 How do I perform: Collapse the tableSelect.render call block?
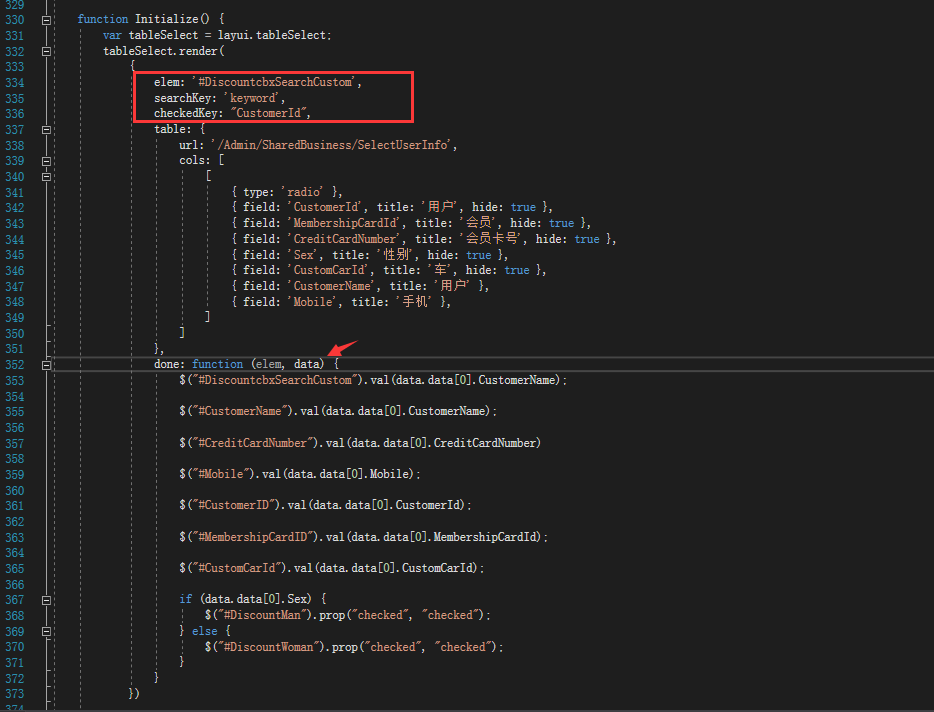point(47,51)
